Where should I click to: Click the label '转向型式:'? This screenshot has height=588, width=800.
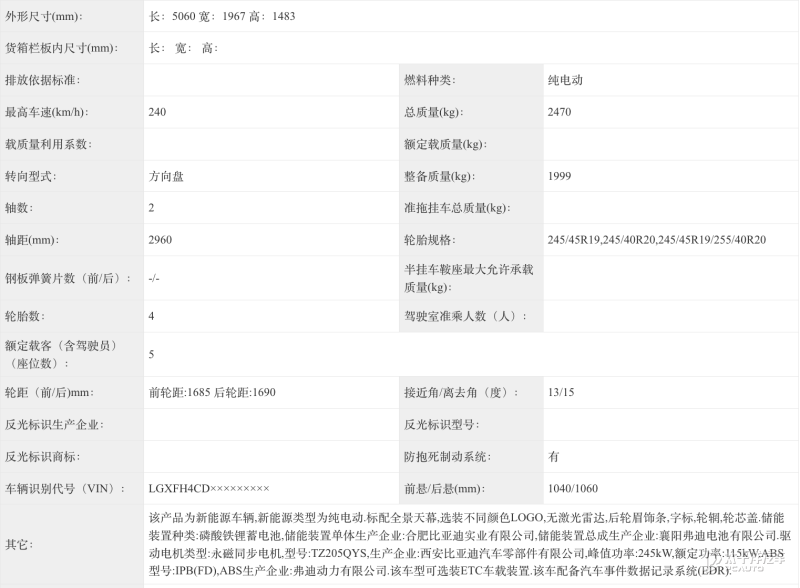[31, 177]
